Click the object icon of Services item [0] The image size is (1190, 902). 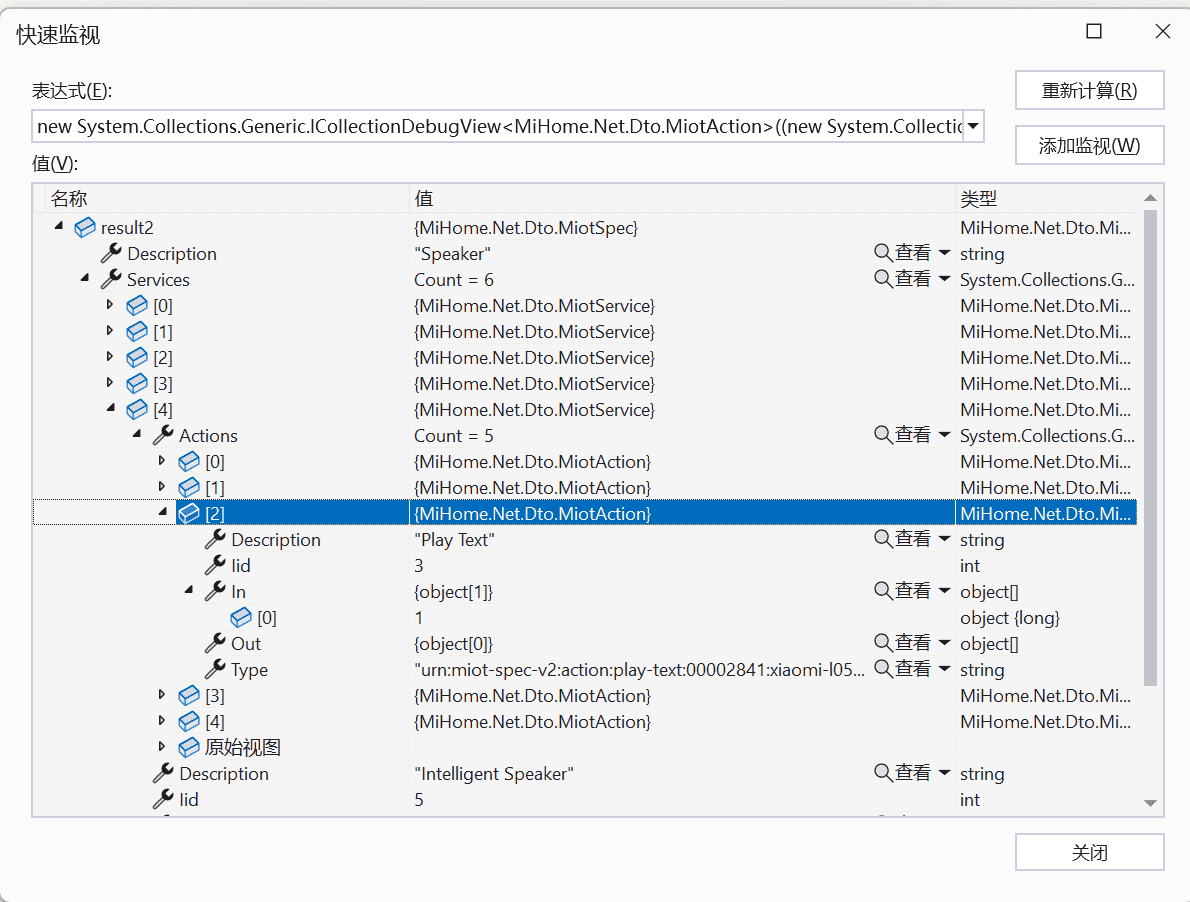click(136, 305)
